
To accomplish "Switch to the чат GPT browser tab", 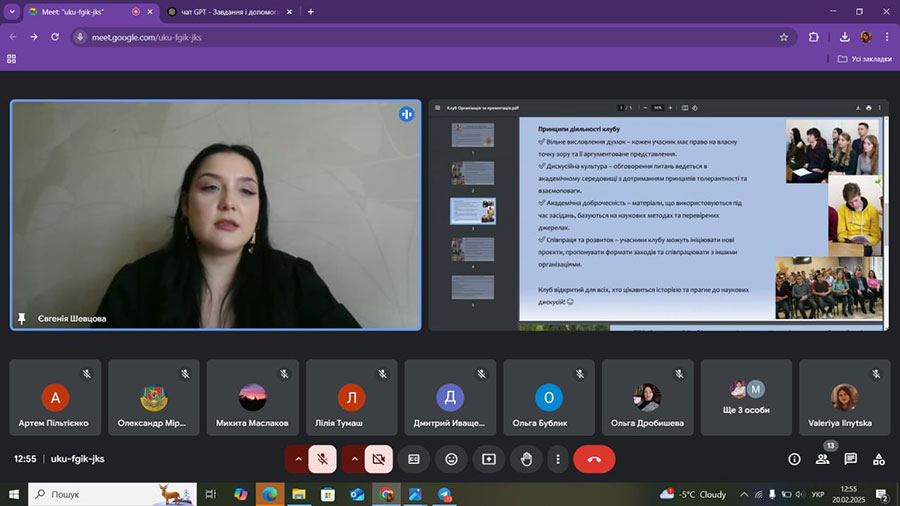I will pyautogui.click(x=230, y=11).
